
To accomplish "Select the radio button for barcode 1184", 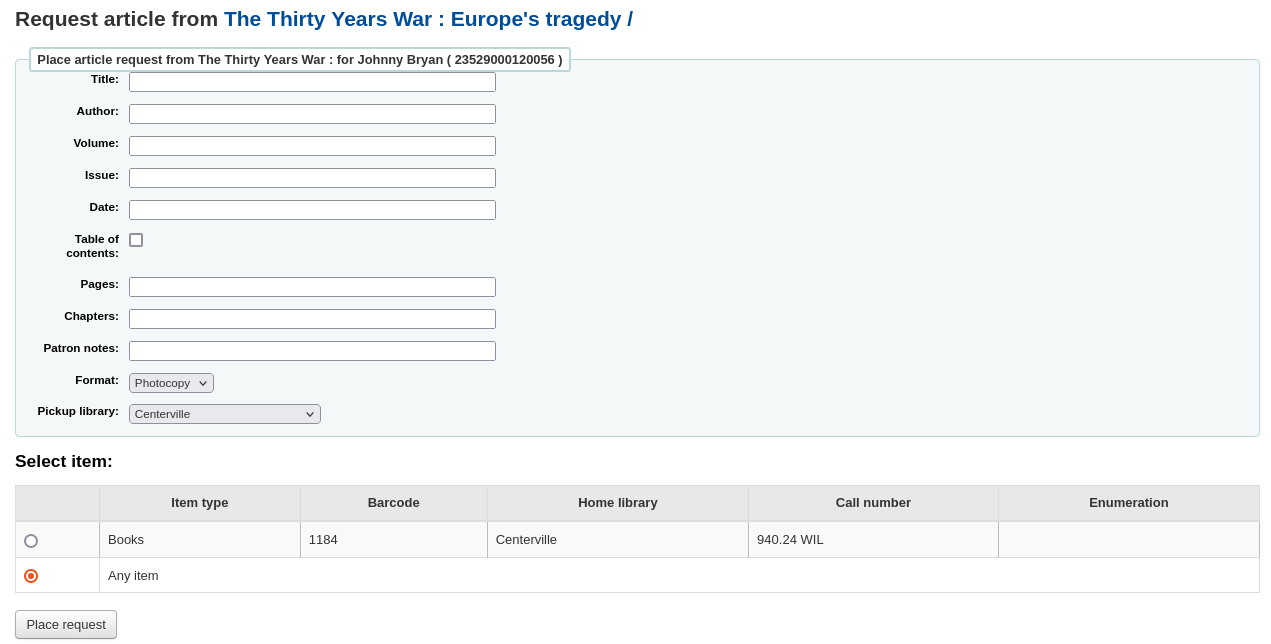I will 30,539.
